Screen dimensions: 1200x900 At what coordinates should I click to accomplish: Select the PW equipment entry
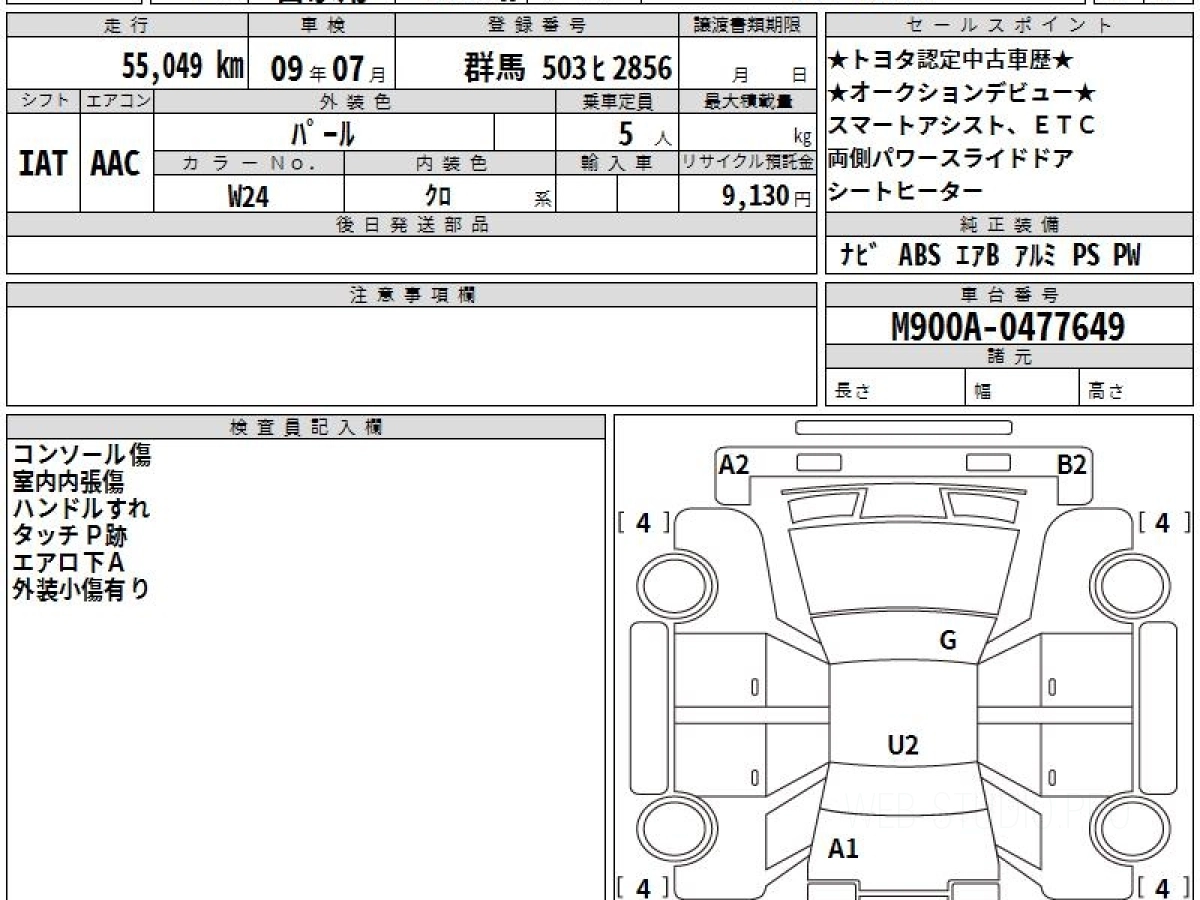tap(1127, 255)
